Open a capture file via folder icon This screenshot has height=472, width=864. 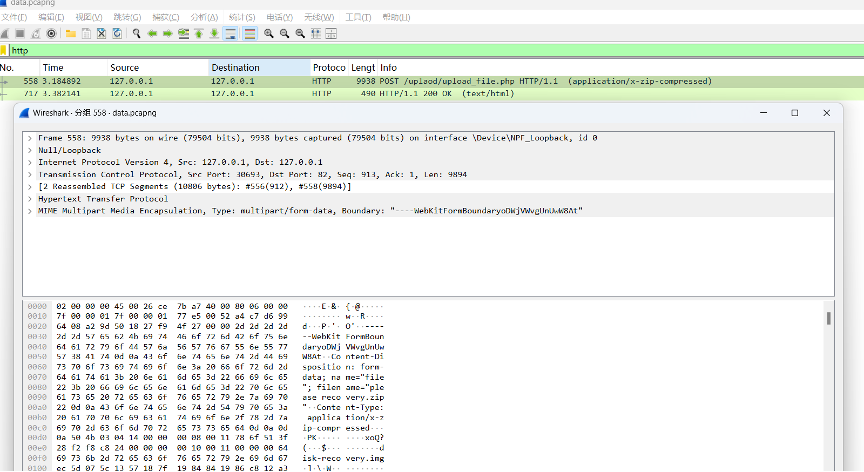pyautogui.click(x=71, y=34)
